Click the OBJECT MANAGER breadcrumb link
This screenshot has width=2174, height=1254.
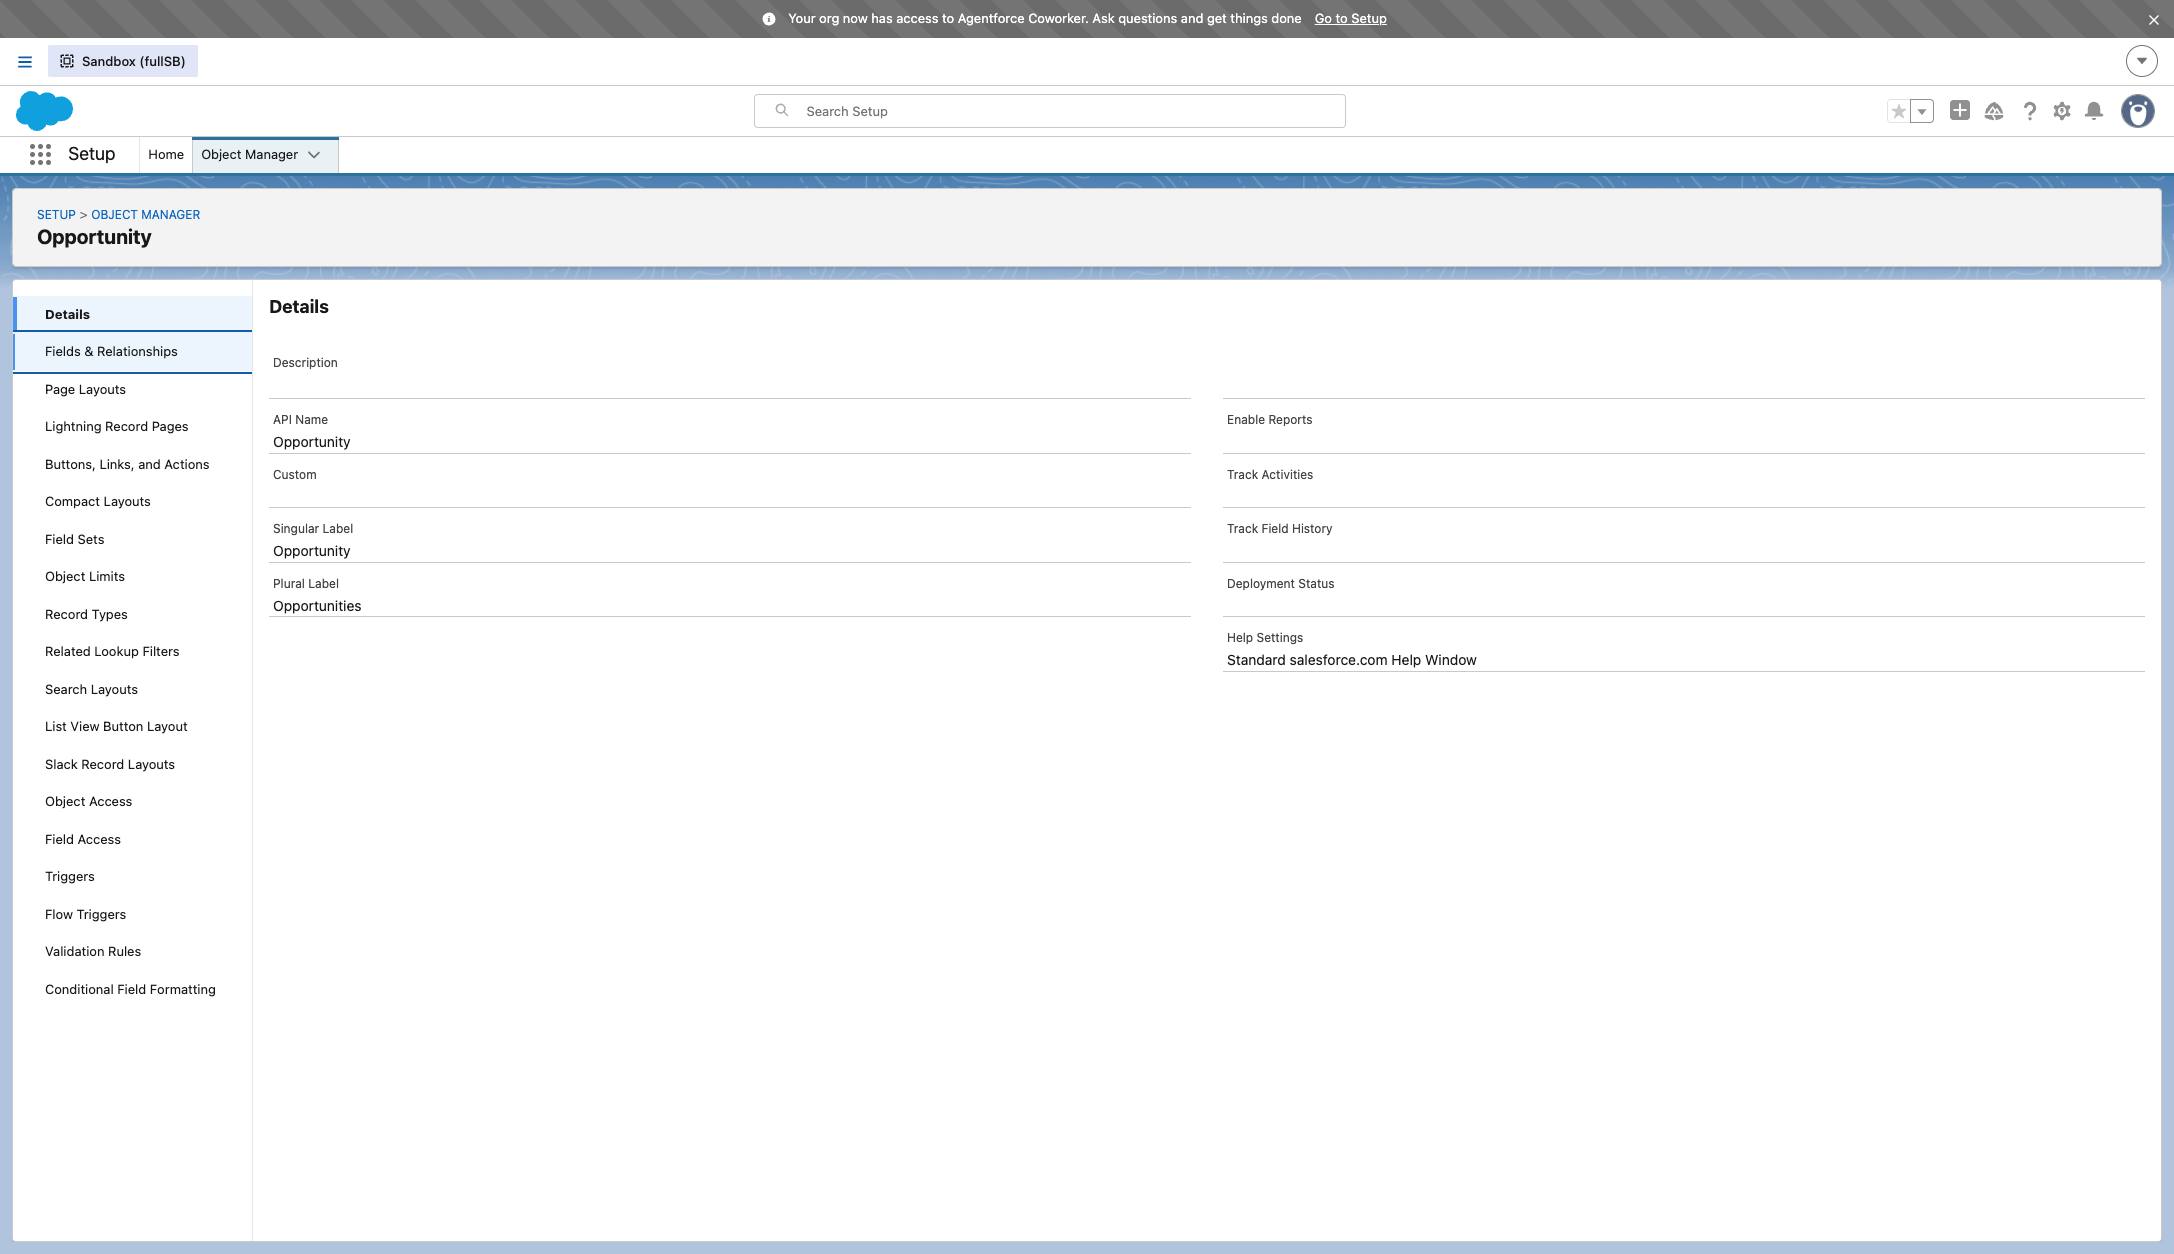coord(146,215)
